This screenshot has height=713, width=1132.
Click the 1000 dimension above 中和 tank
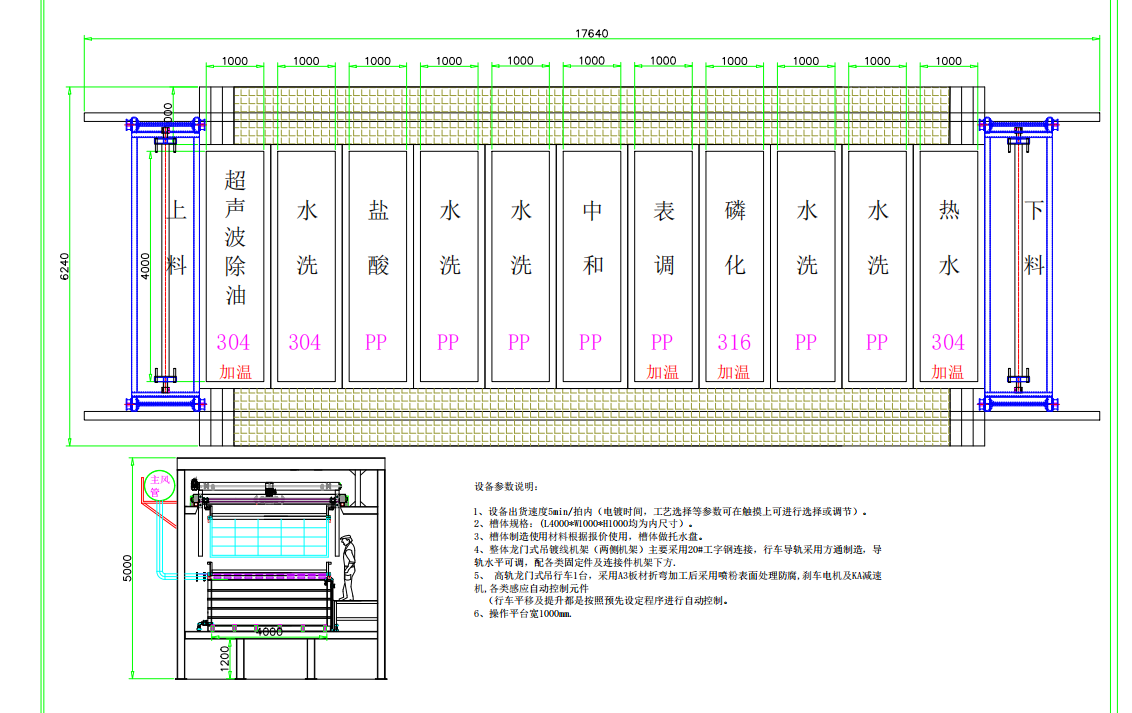pos(592,61)
